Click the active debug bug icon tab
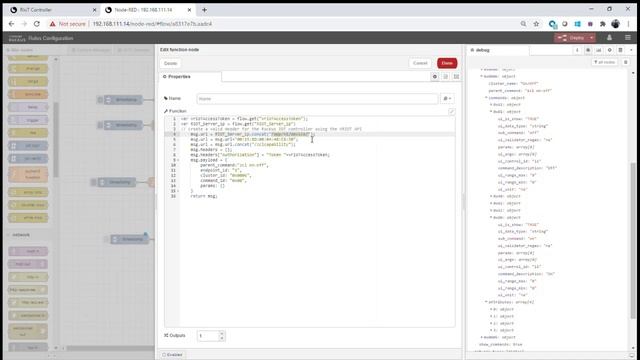This screenshot has width=640, height=360. point(588,50)
